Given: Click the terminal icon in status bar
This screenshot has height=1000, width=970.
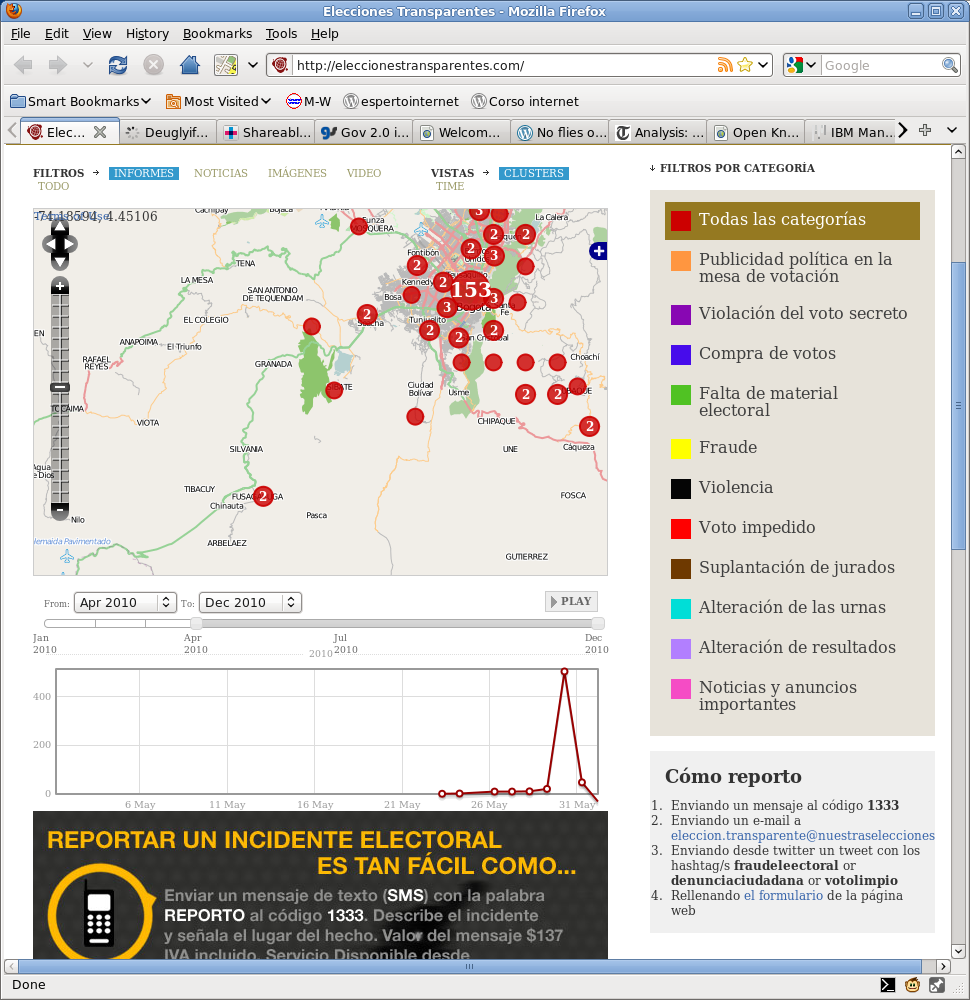Looking at the screenshot, I should pyautogui.click(x=887, y=985).
